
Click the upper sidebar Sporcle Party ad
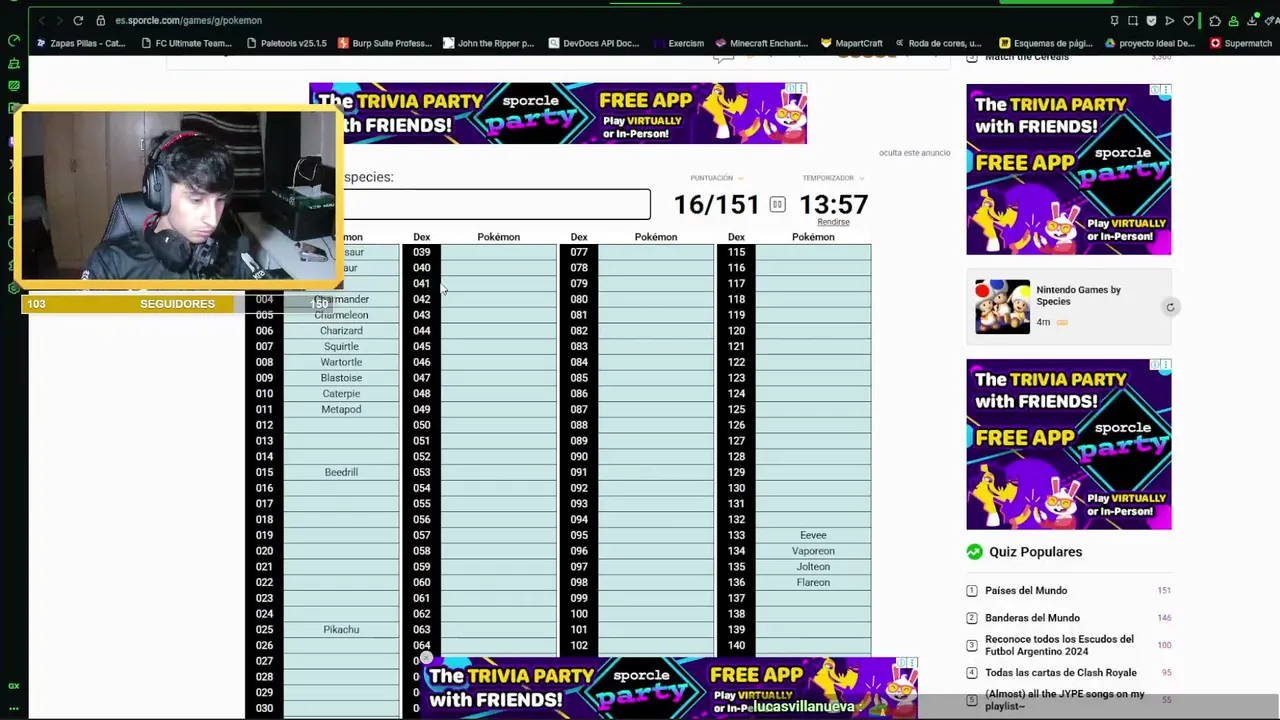[1069, 169]
